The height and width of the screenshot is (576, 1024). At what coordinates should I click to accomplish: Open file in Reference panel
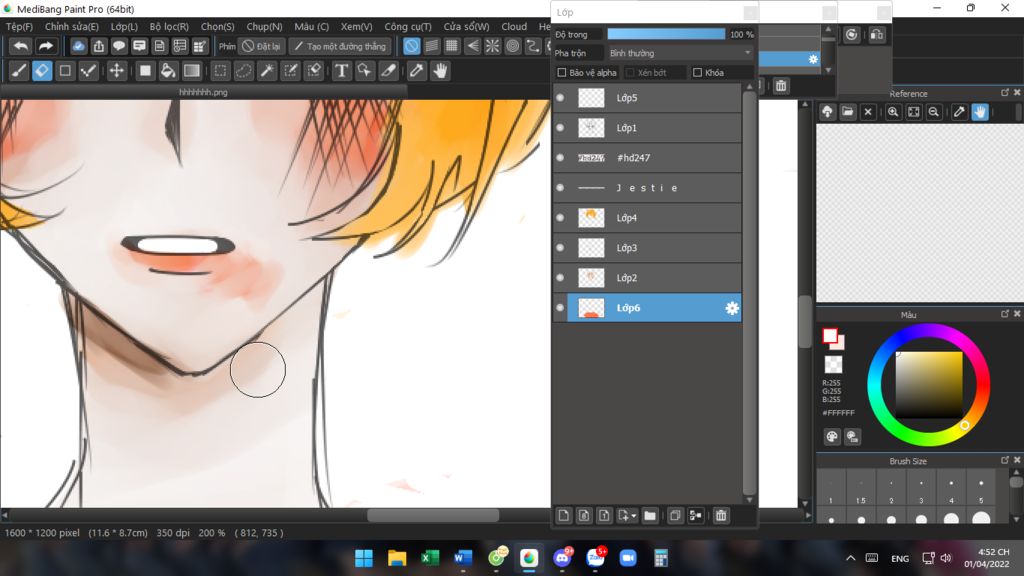[x=848, y=112]
